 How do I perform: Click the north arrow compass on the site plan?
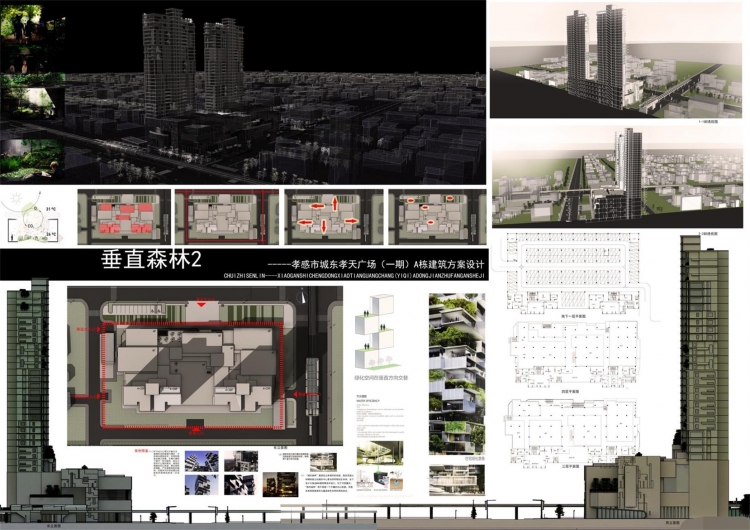[302, 297]
